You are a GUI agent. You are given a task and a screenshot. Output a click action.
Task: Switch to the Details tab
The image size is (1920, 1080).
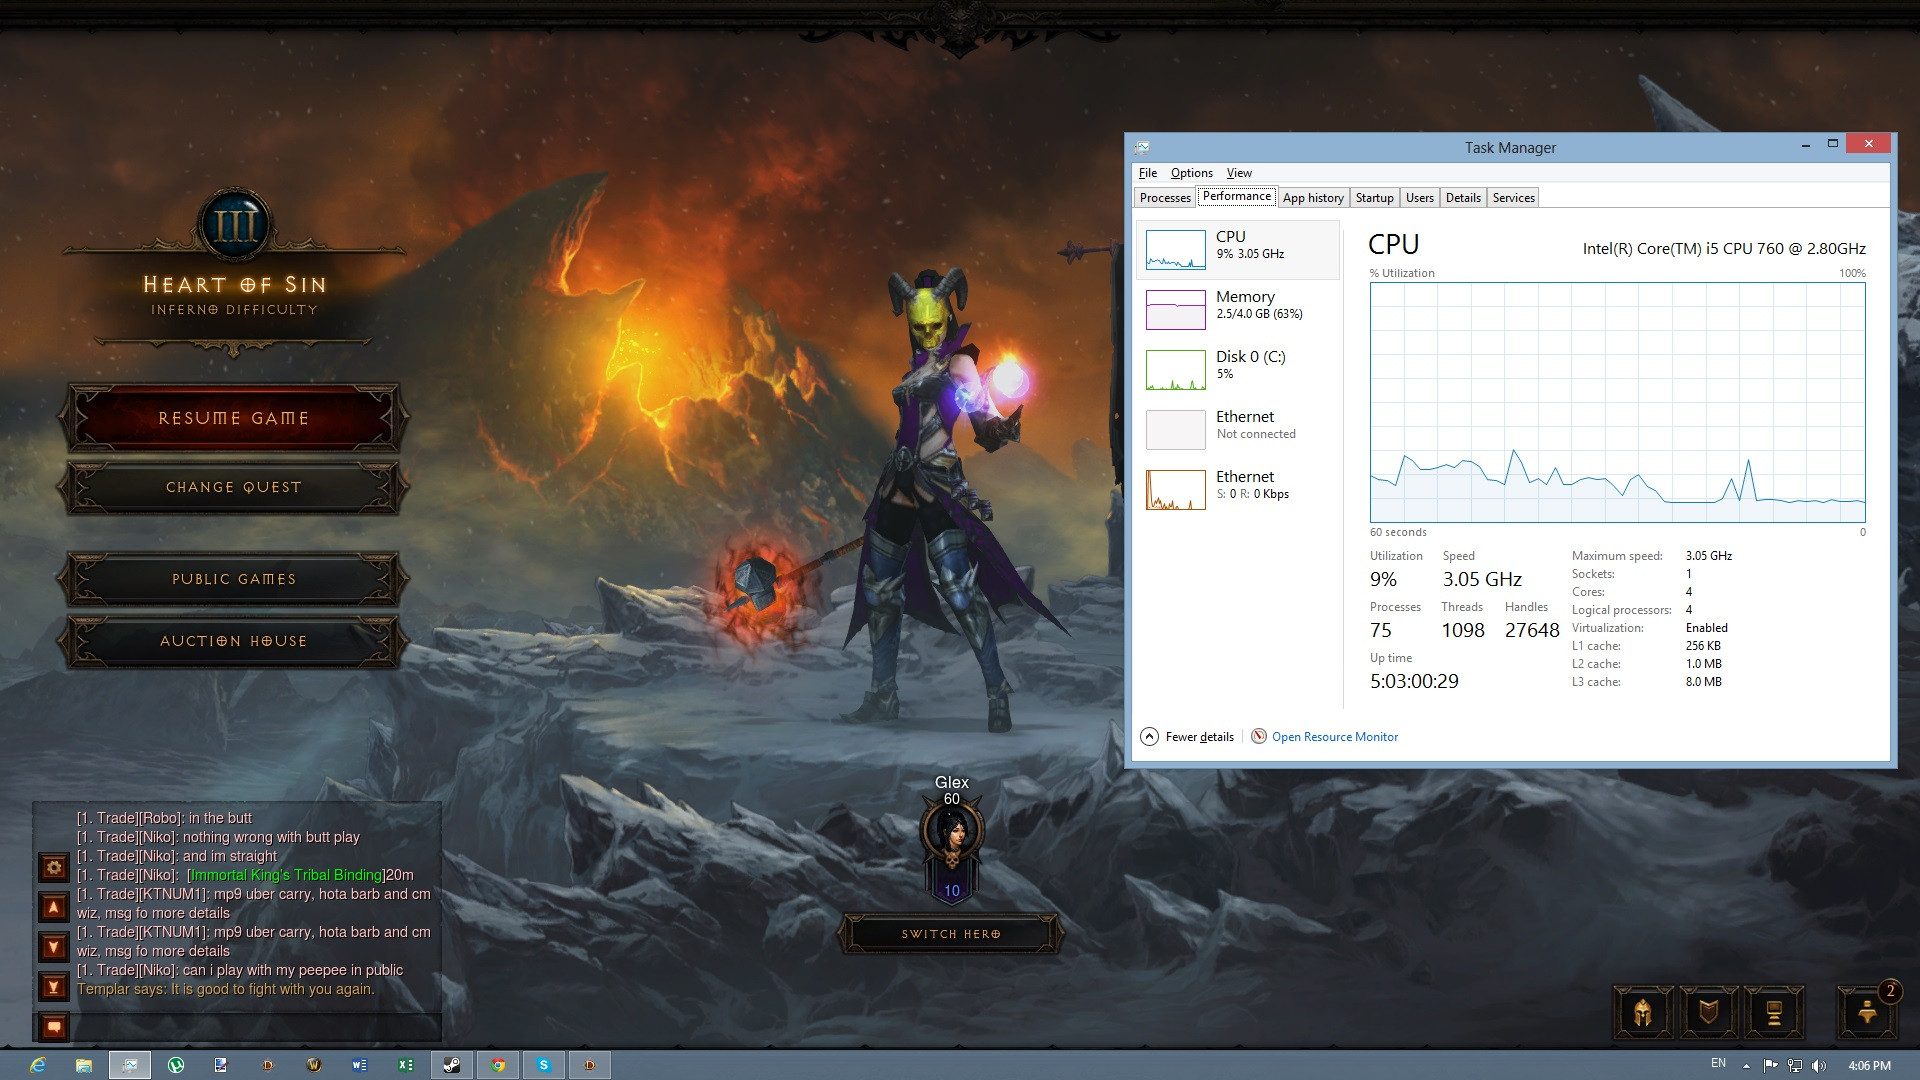1463,198
